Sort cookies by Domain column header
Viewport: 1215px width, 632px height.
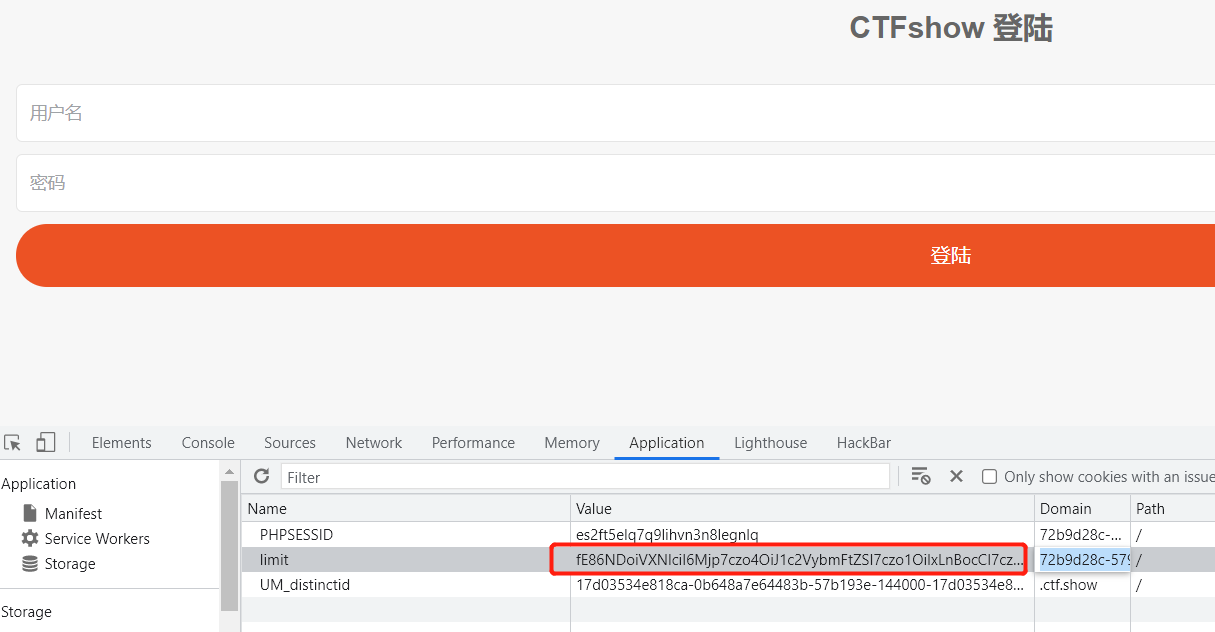1083,508
